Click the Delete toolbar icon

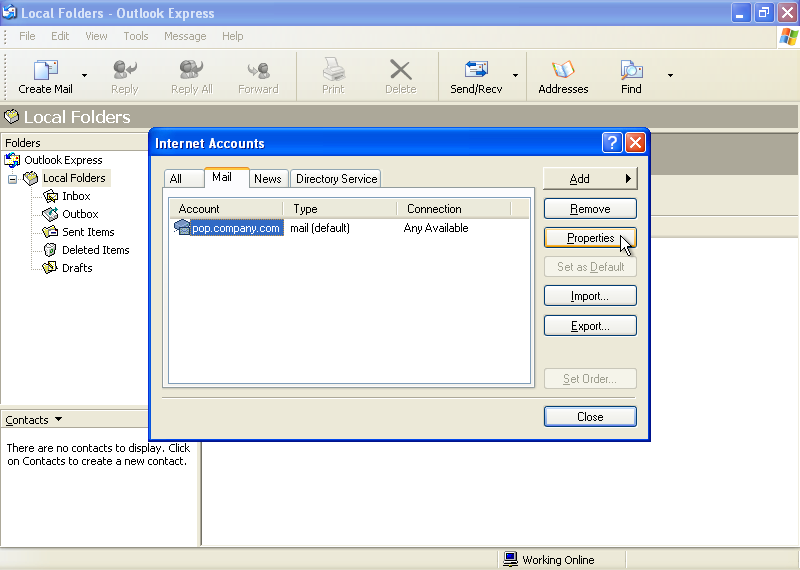pyautogui.click(x=401, y=70)
